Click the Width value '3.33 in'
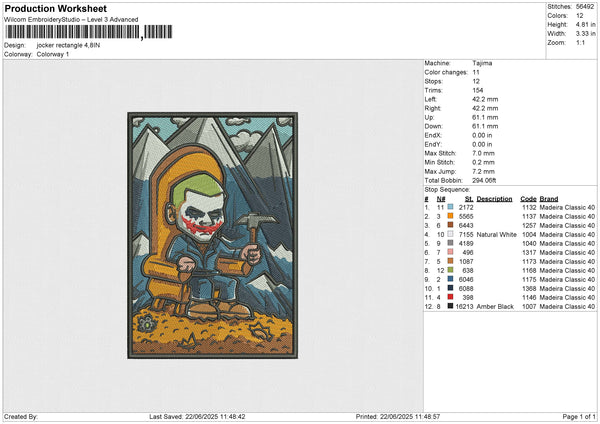600x424 pixels. click(x=585, y=34)
